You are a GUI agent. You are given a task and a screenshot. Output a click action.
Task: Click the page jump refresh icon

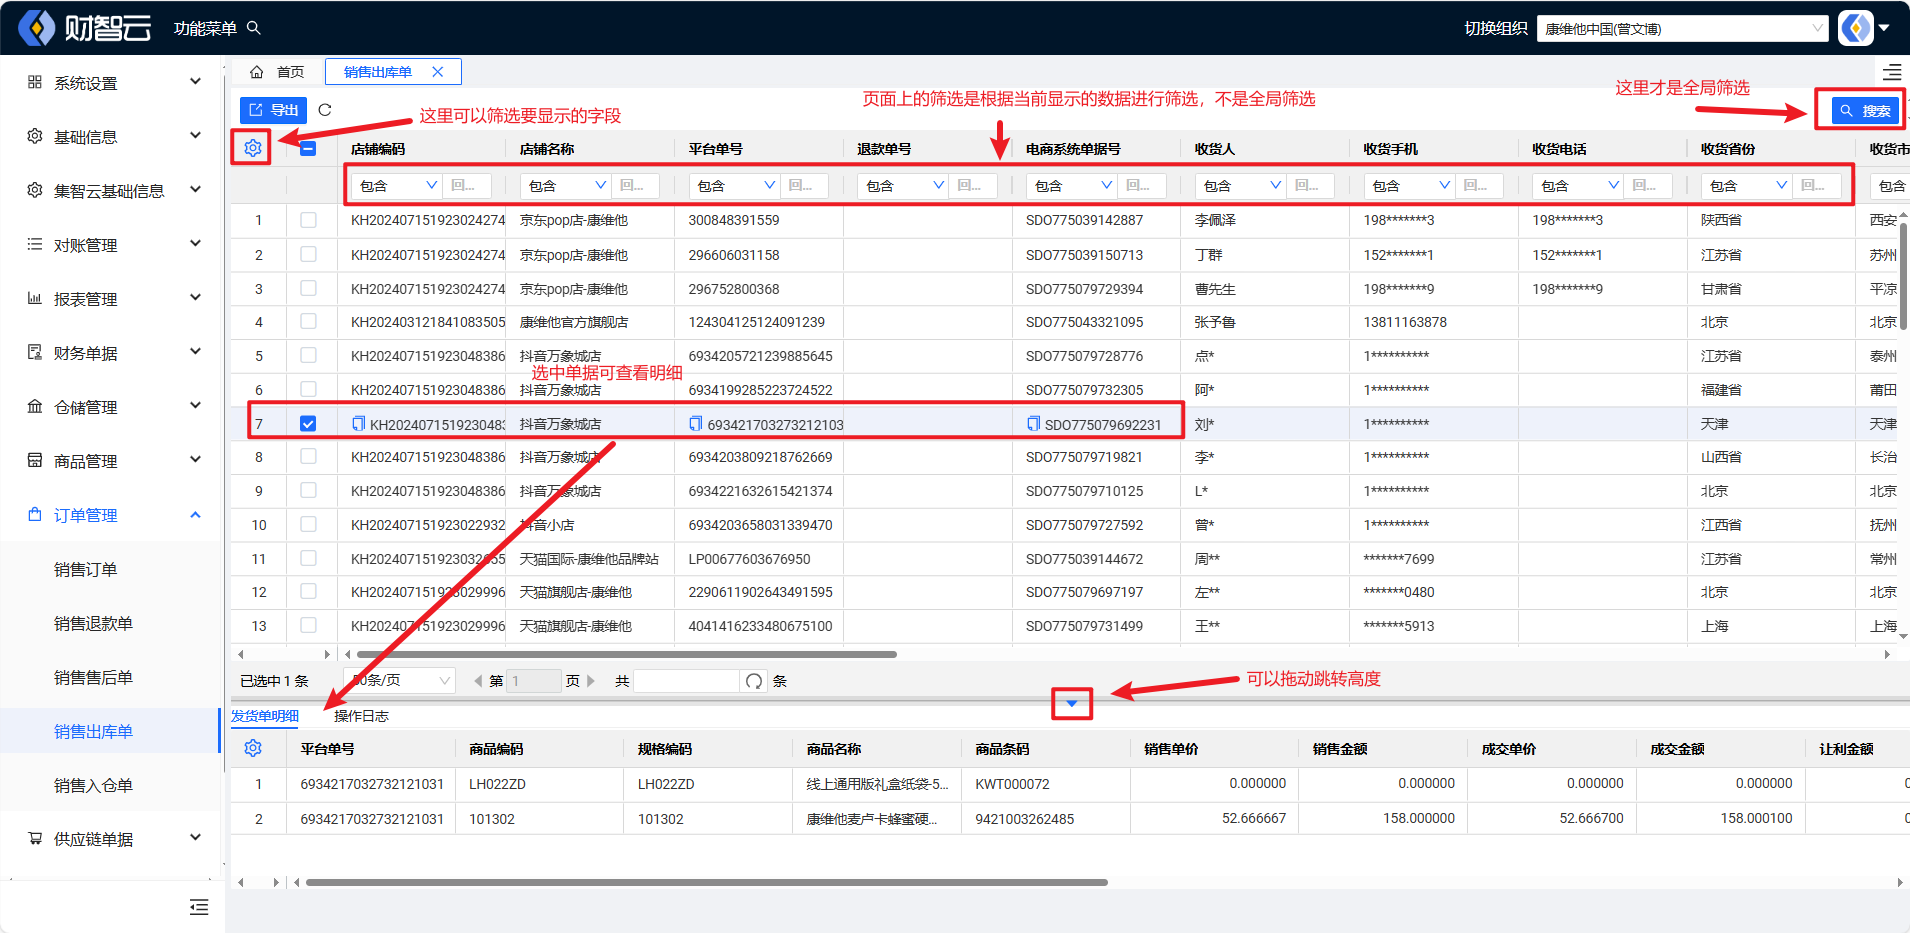click(754, 681)
